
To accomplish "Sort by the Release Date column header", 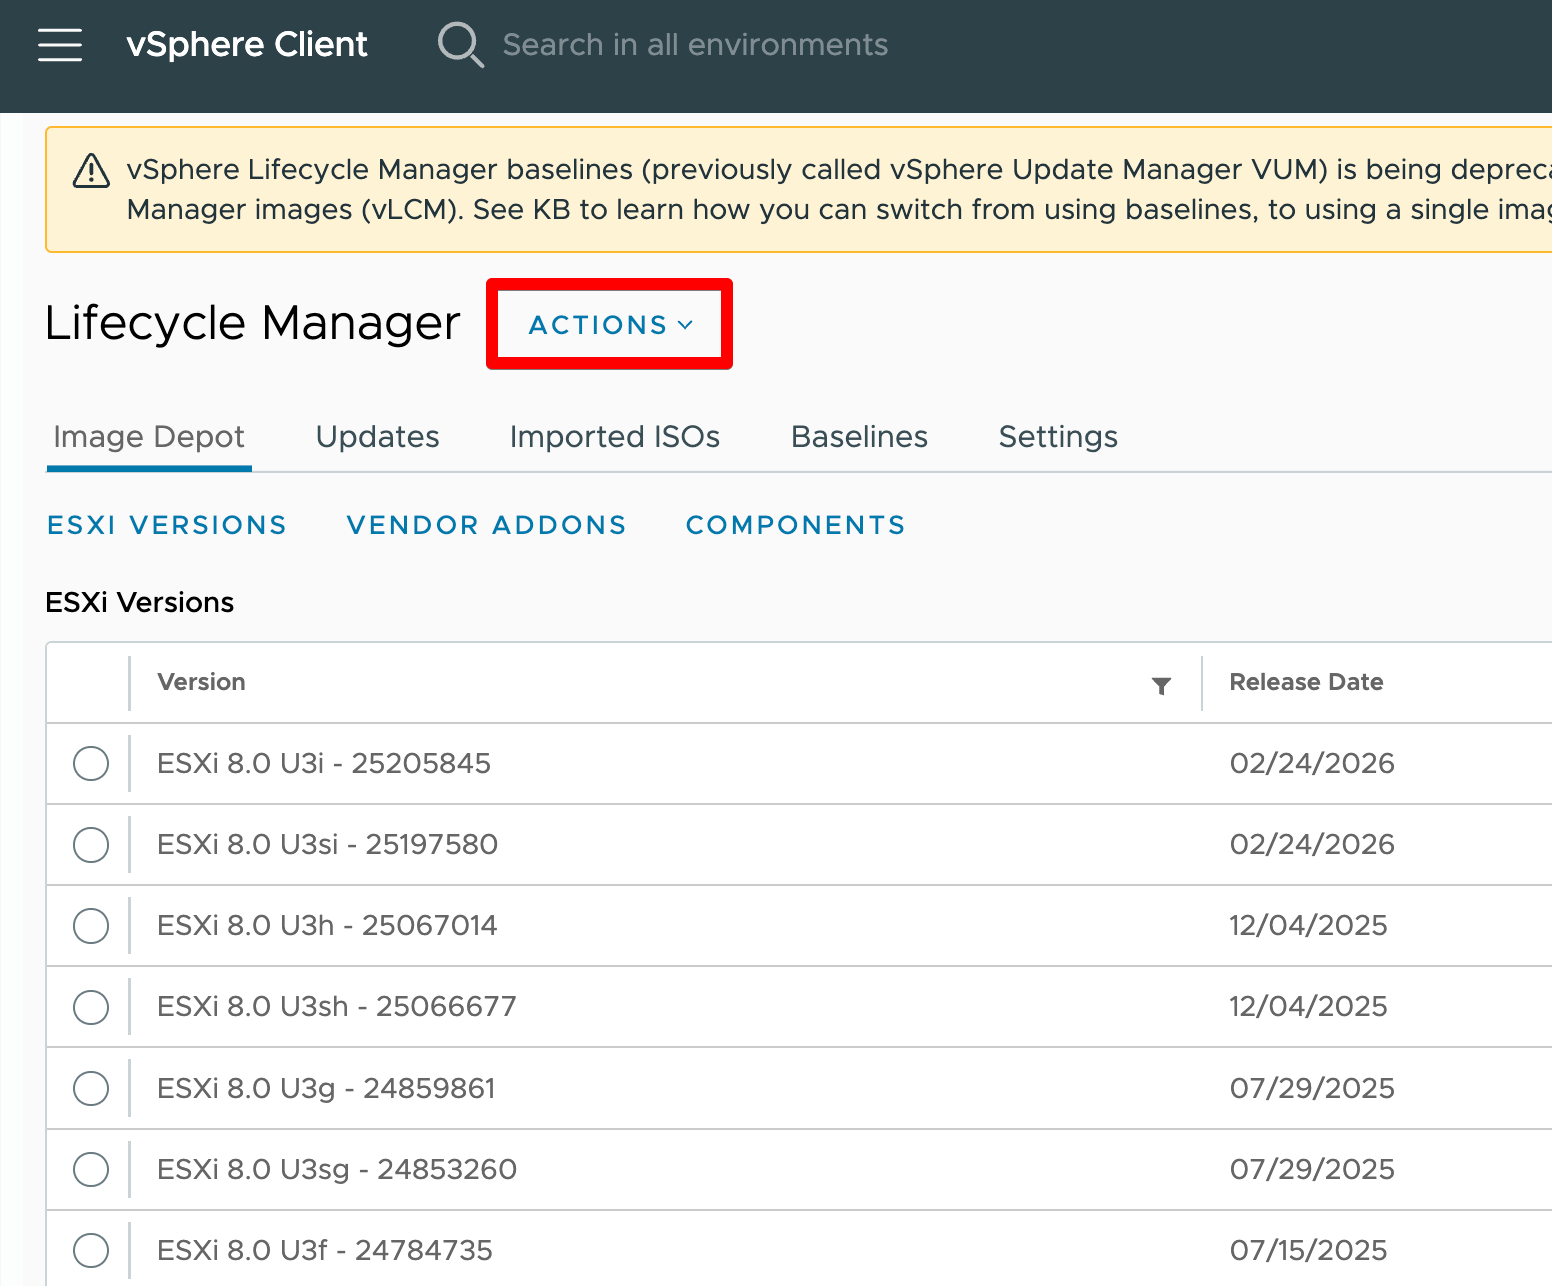I will tap(1306, 682).
